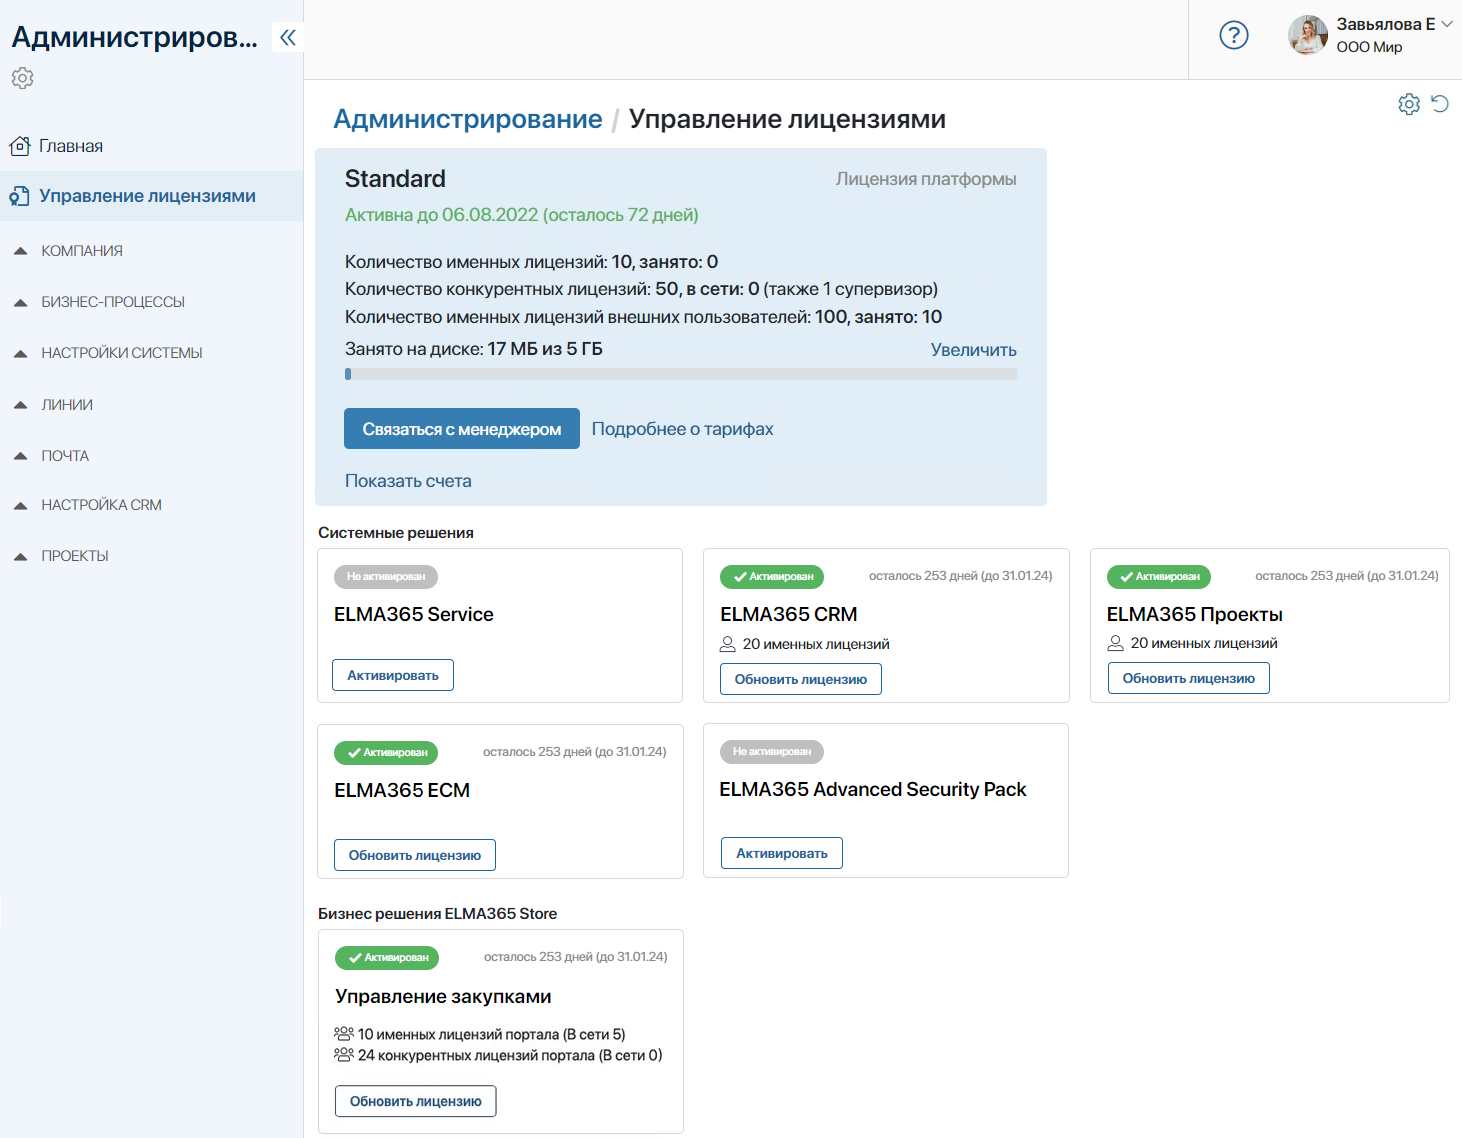Image resolution: width=1462 pixels, height=1138 pixels.
Task: Click the ООО Мир company name
Action: [x=1369, y=47]
